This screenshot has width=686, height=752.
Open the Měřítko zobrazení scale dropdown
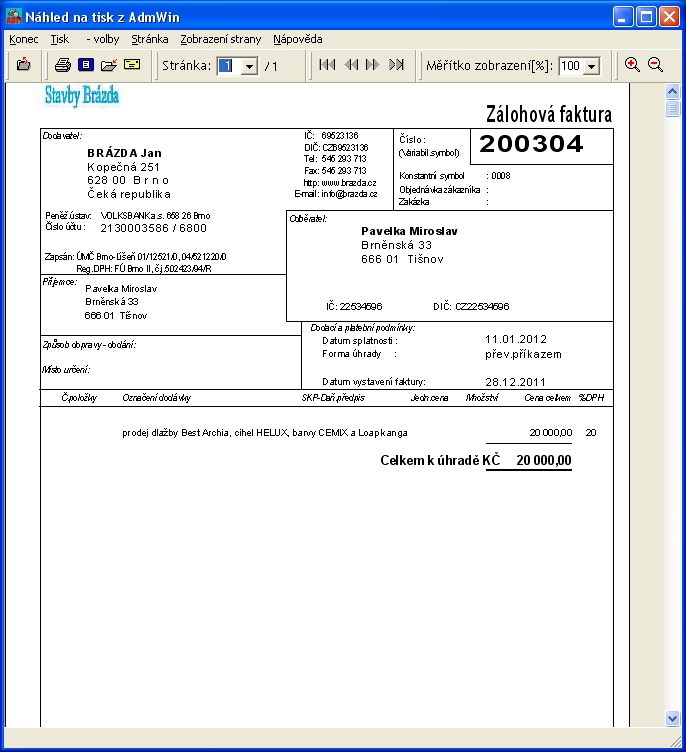(592, 66)
